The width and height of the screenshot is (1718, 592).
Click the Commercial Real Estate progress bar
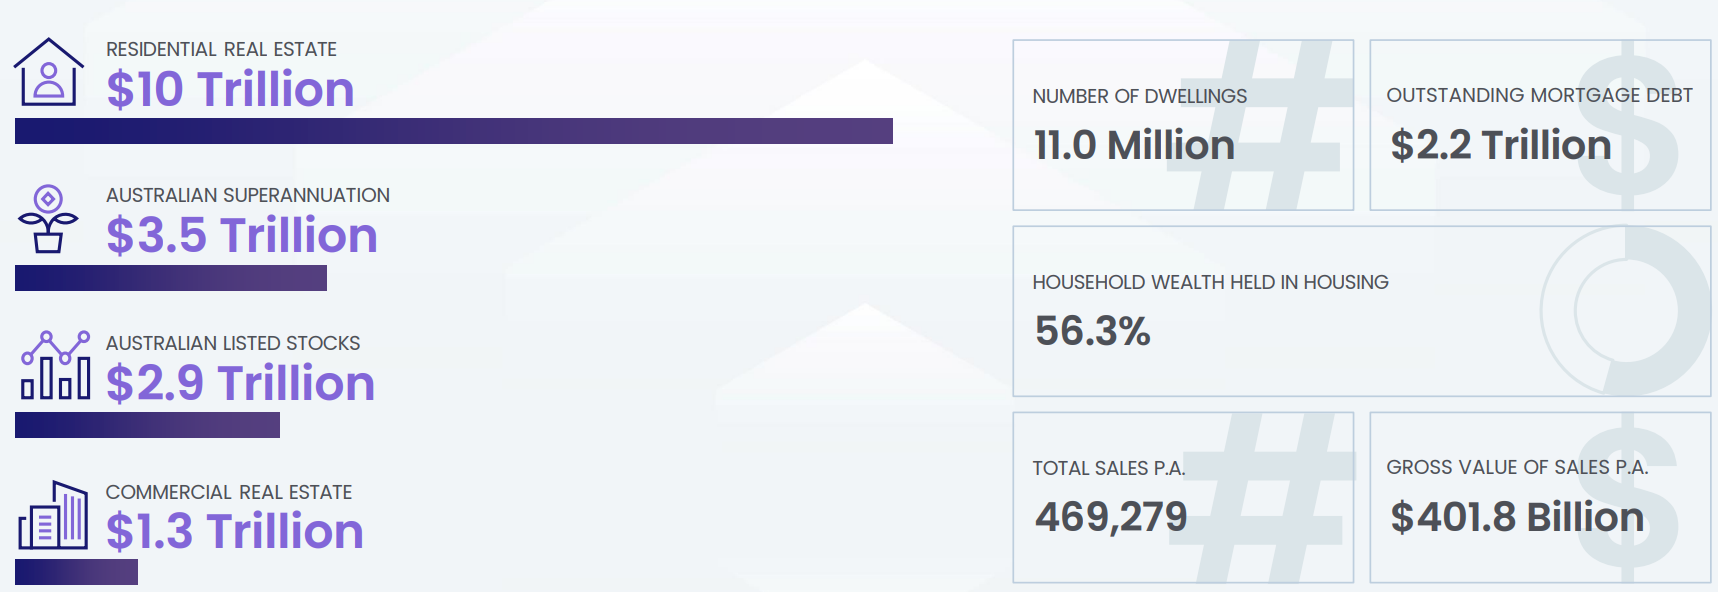tap(76, 572)
